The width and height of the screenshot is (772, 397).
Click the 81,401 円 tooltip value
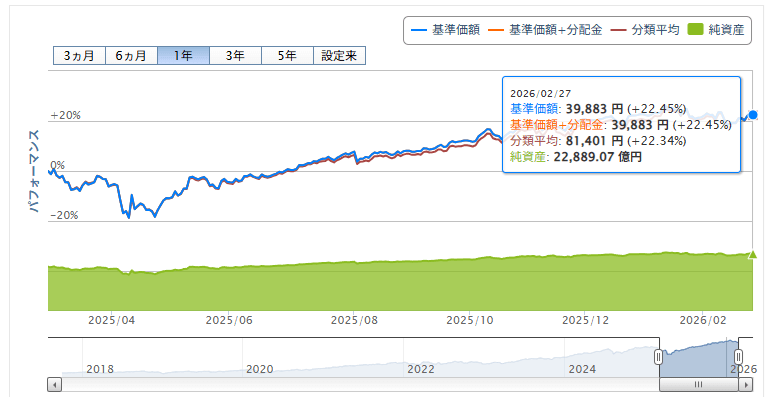(x=594, y=141)
